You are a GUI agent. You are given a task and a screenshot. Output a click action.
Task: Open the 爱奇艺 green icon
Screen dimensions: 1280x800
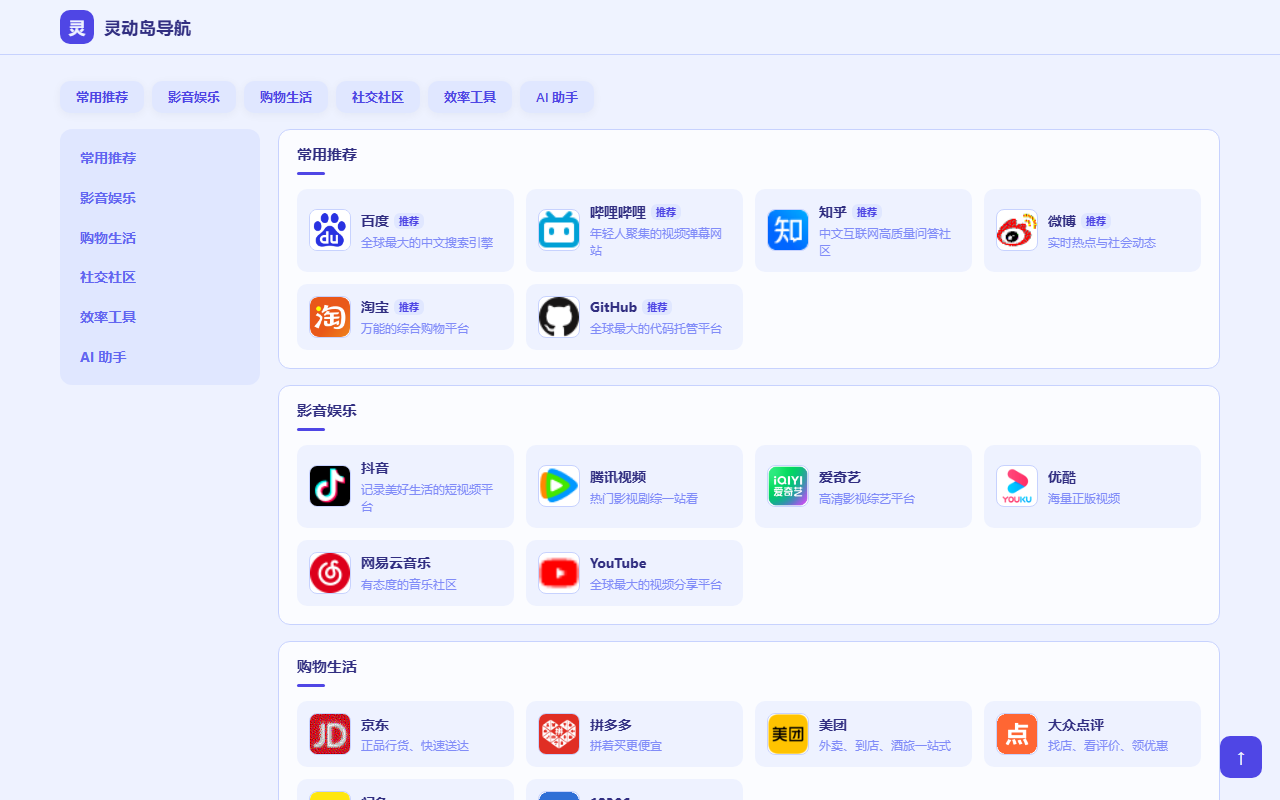click(x=788, y=486)
